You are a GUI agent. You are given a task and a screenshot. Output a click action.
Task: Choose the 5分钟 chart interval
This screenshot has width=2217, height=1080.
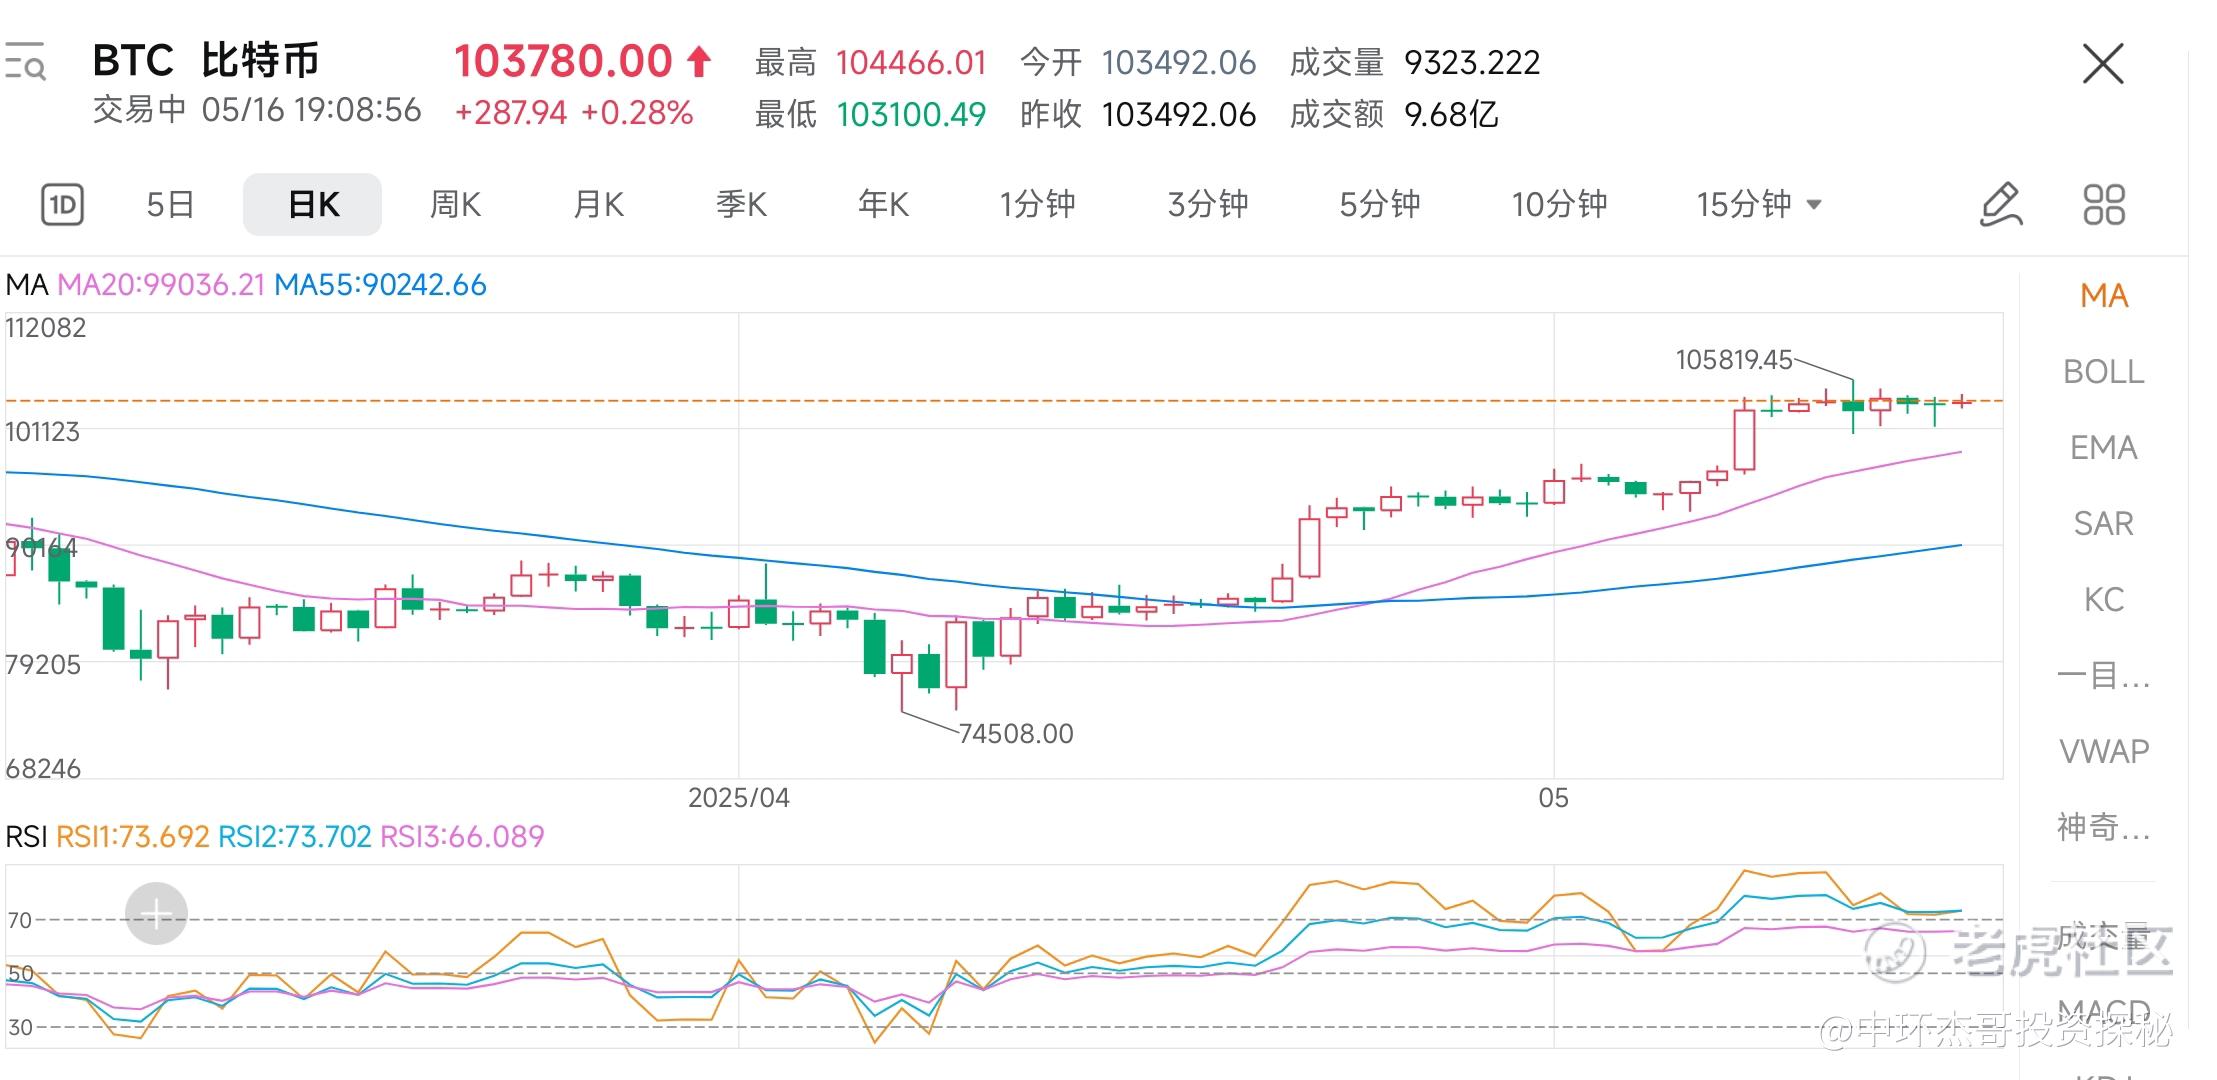click(x=1379, y=205)
